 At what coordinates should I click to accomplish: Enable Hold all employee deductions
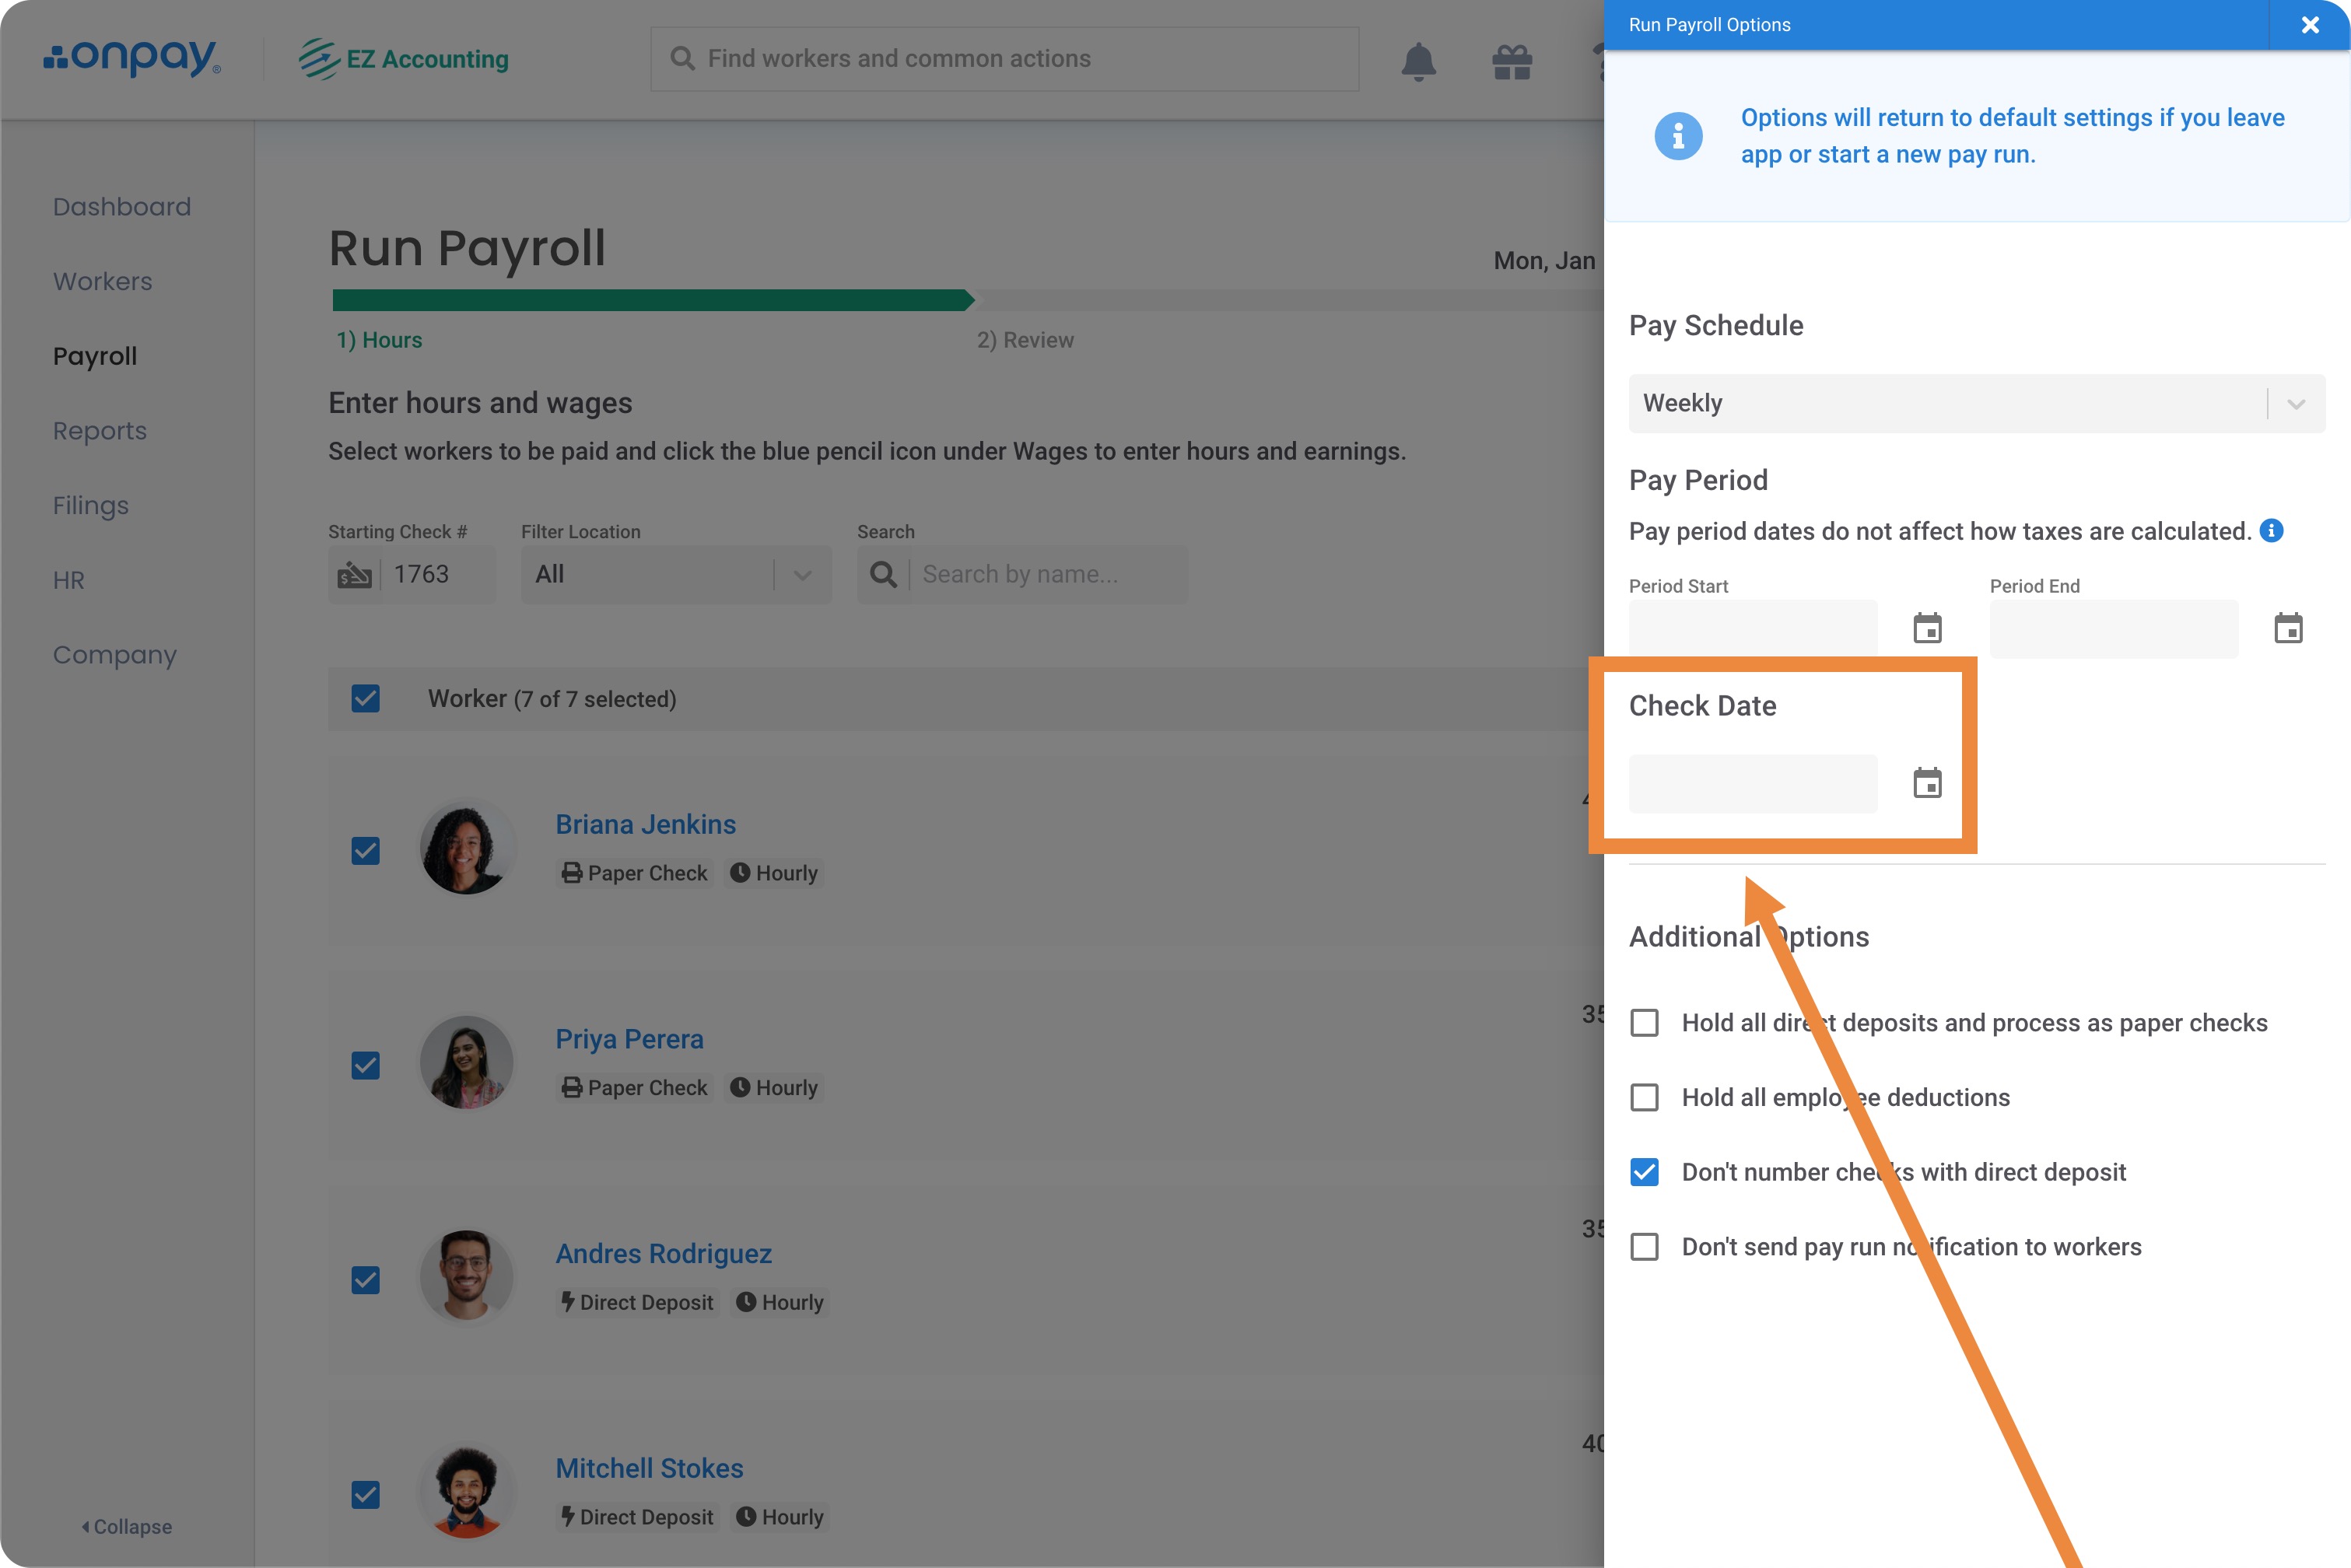1644,1097
